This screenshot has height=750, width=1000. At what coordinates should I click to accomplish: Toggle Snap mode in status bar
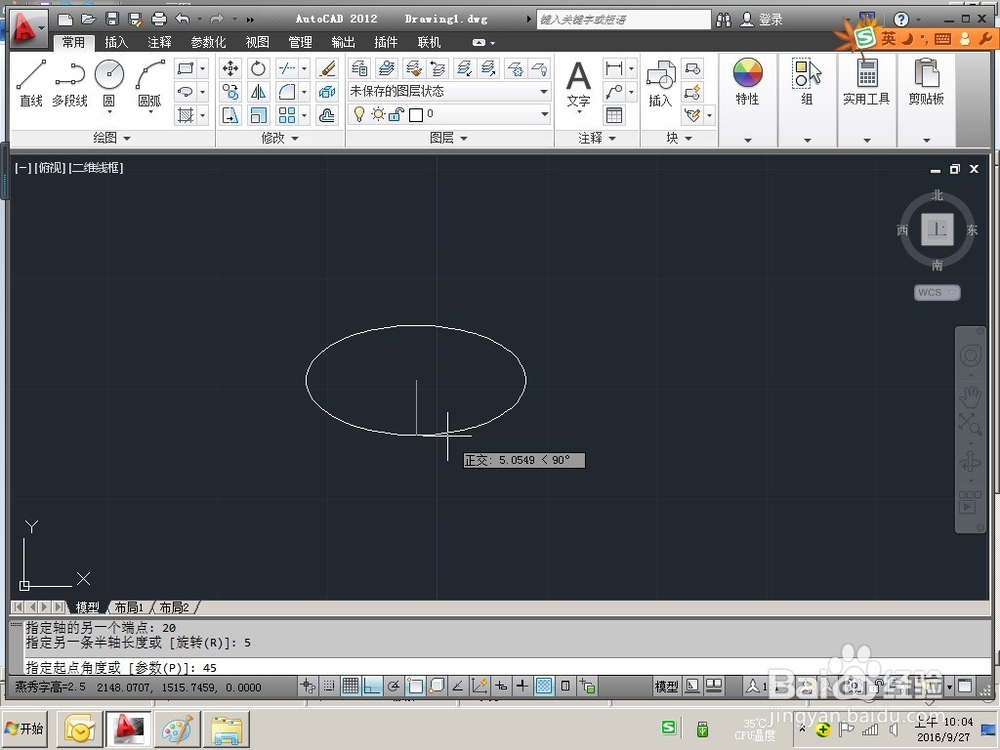coord(329,686)
